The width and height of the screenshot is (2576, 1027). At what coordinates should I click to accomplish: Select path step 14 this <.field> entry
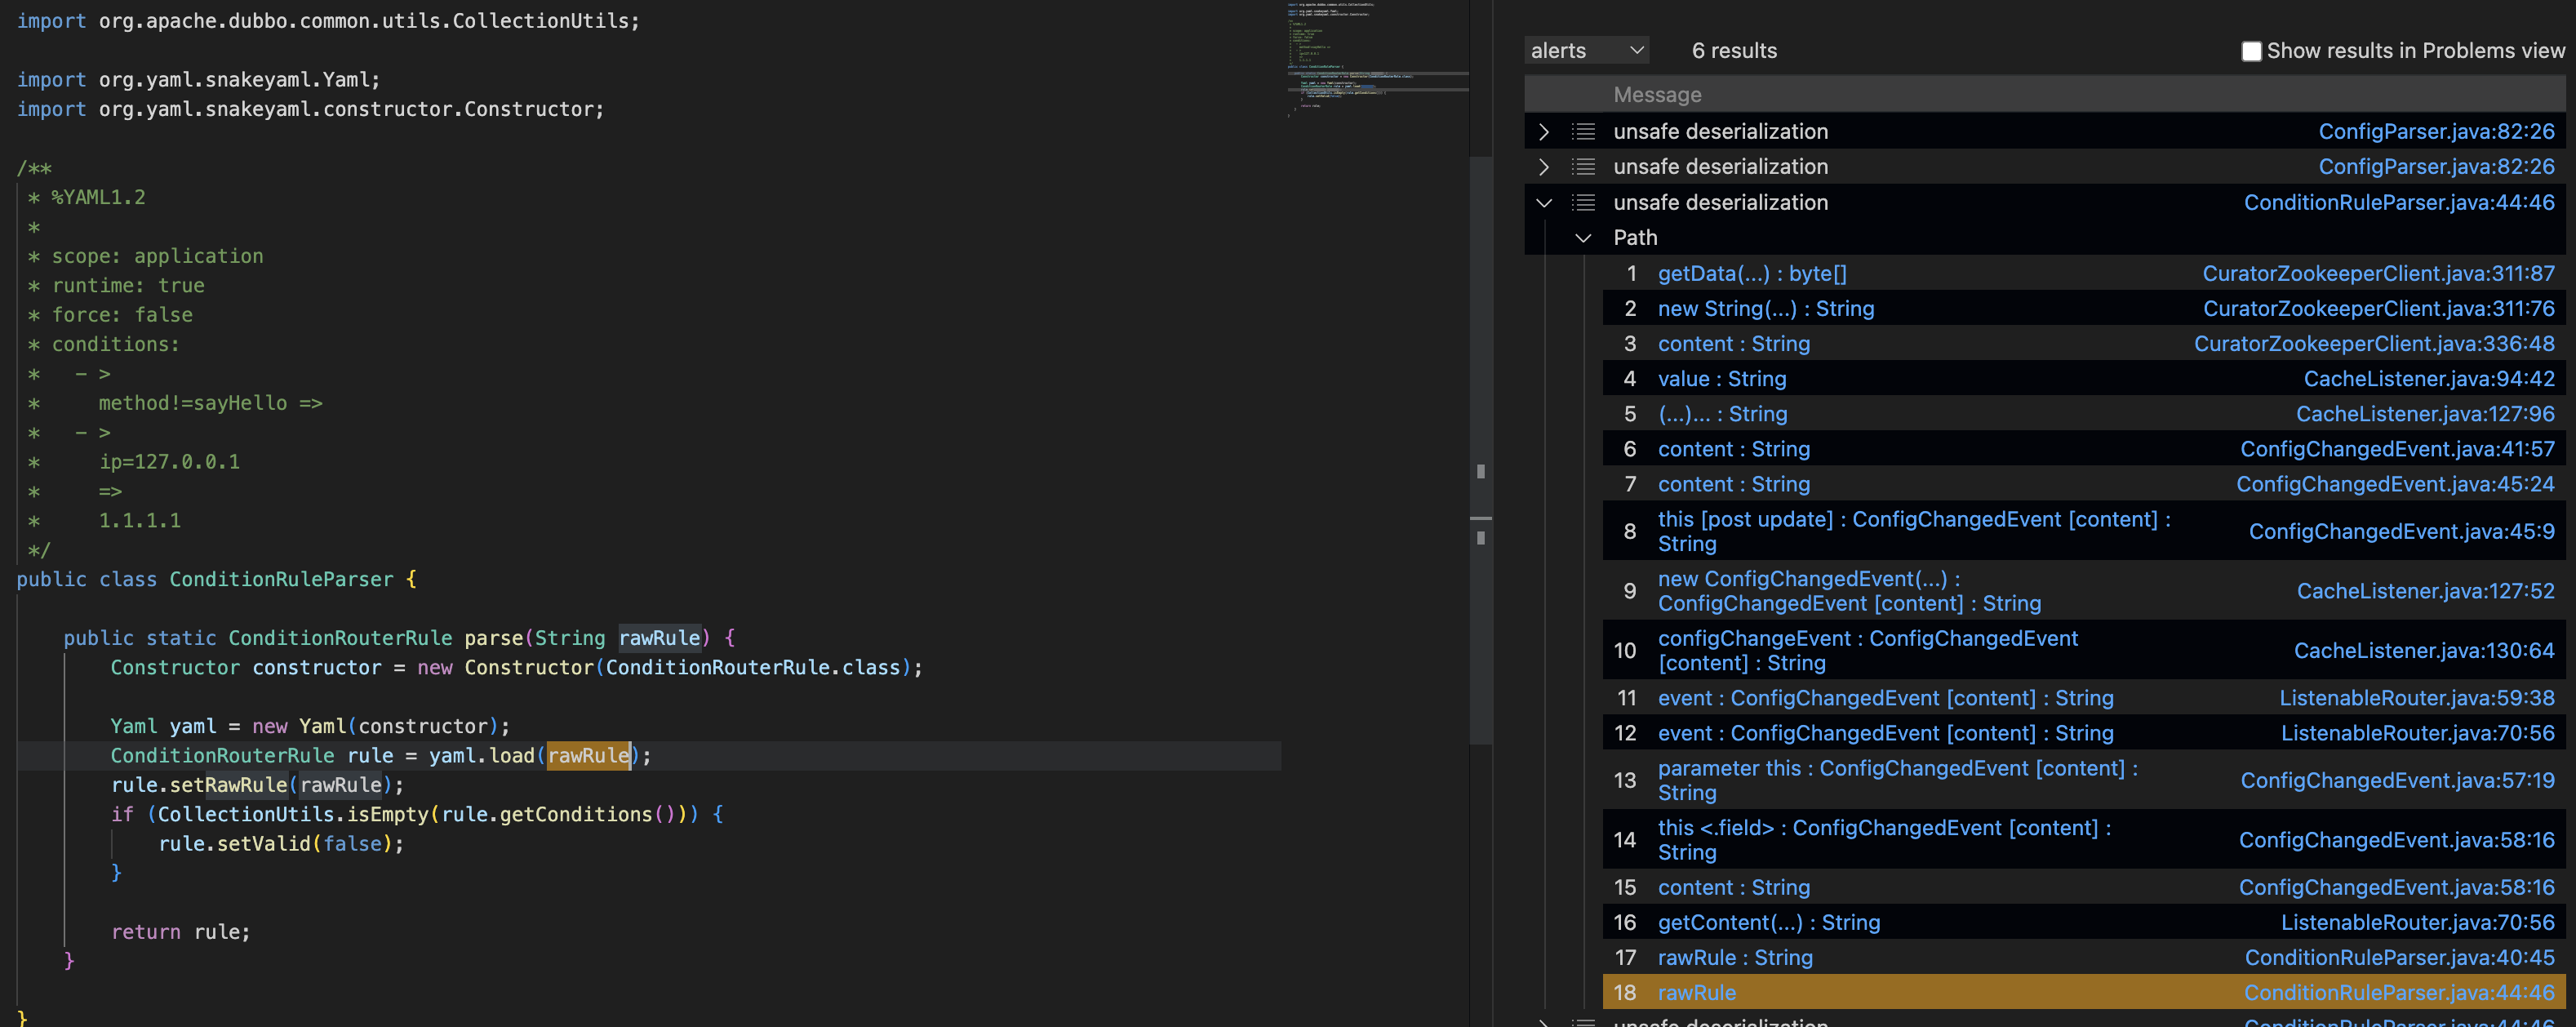point(1884,840)
